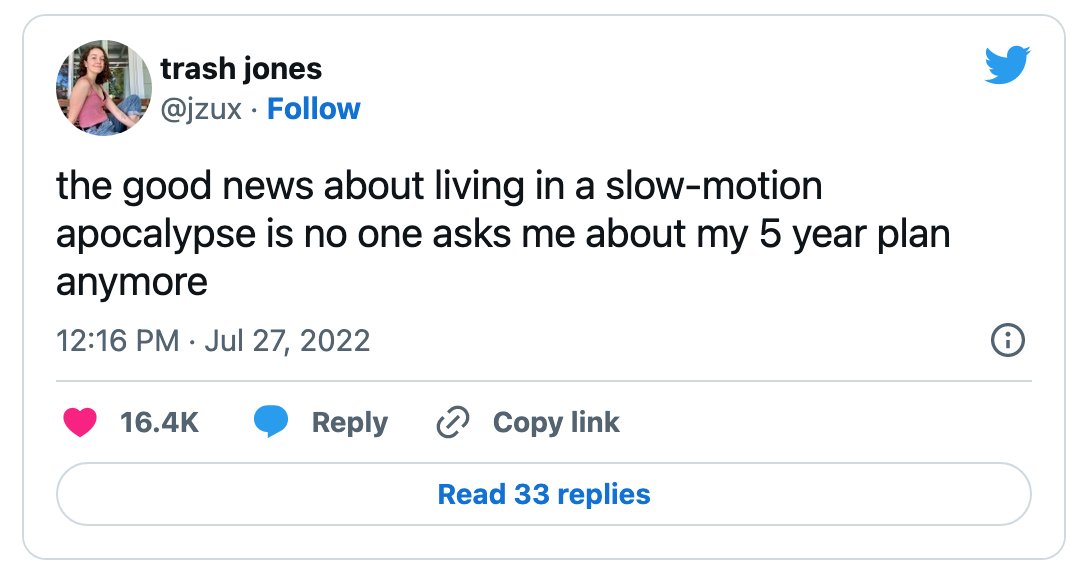Visit the @jzux handle link

click(x=201, y=110)
